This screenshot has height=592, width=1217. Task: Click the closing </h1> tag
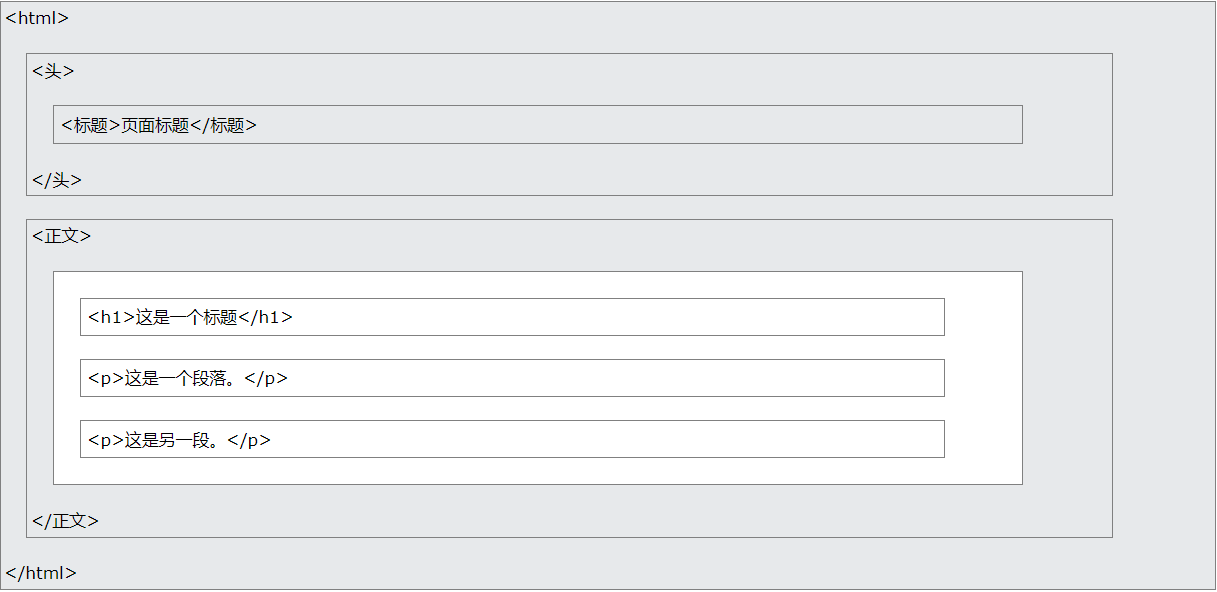(266, 317)
